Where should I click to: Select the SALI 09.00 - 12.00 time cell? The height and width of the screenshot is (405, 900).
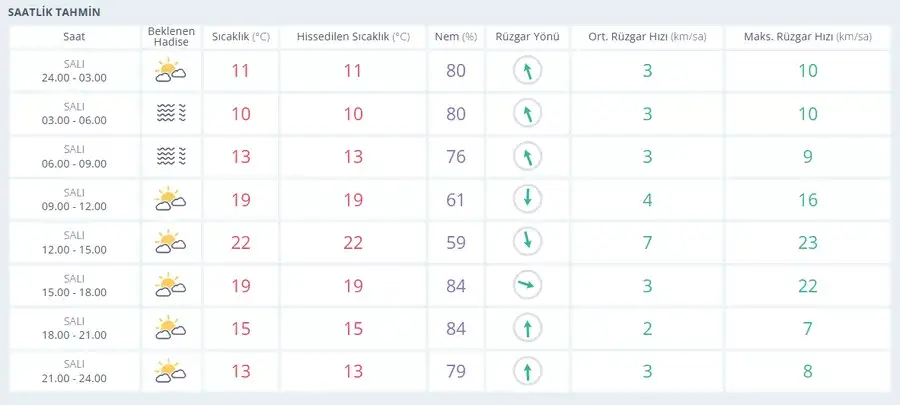click(x=74, y=199)
